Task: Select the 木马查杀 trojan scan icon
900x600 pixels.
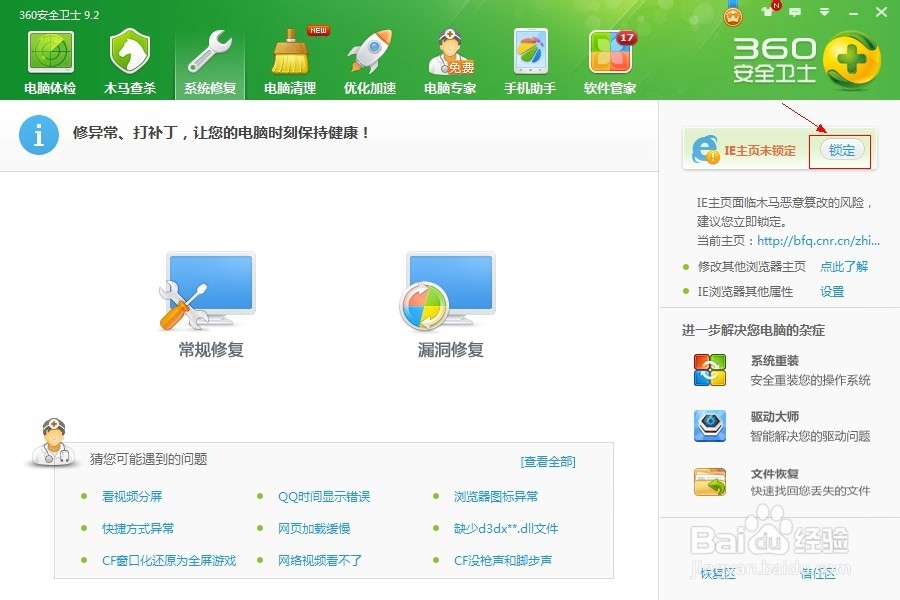Action: tap(129, 60)
